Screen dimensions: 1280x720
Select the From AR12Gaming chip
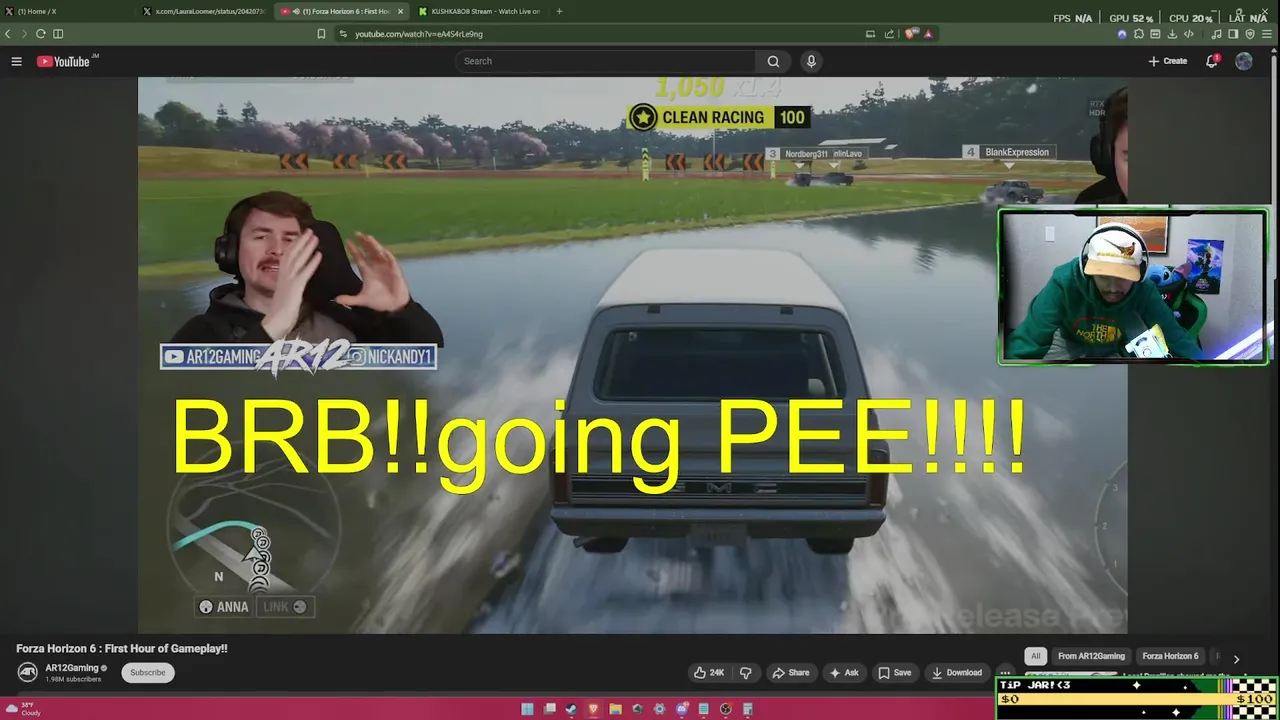[1091, 656]
